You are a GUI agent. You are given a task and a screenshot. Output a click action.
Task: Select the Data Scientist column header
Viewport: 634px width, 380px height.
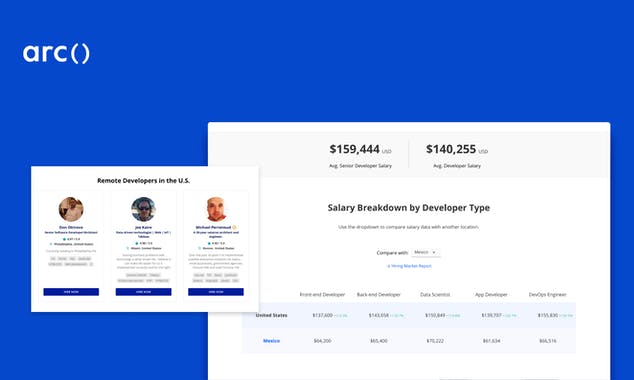pyautogui.click(x=435, y=295)
